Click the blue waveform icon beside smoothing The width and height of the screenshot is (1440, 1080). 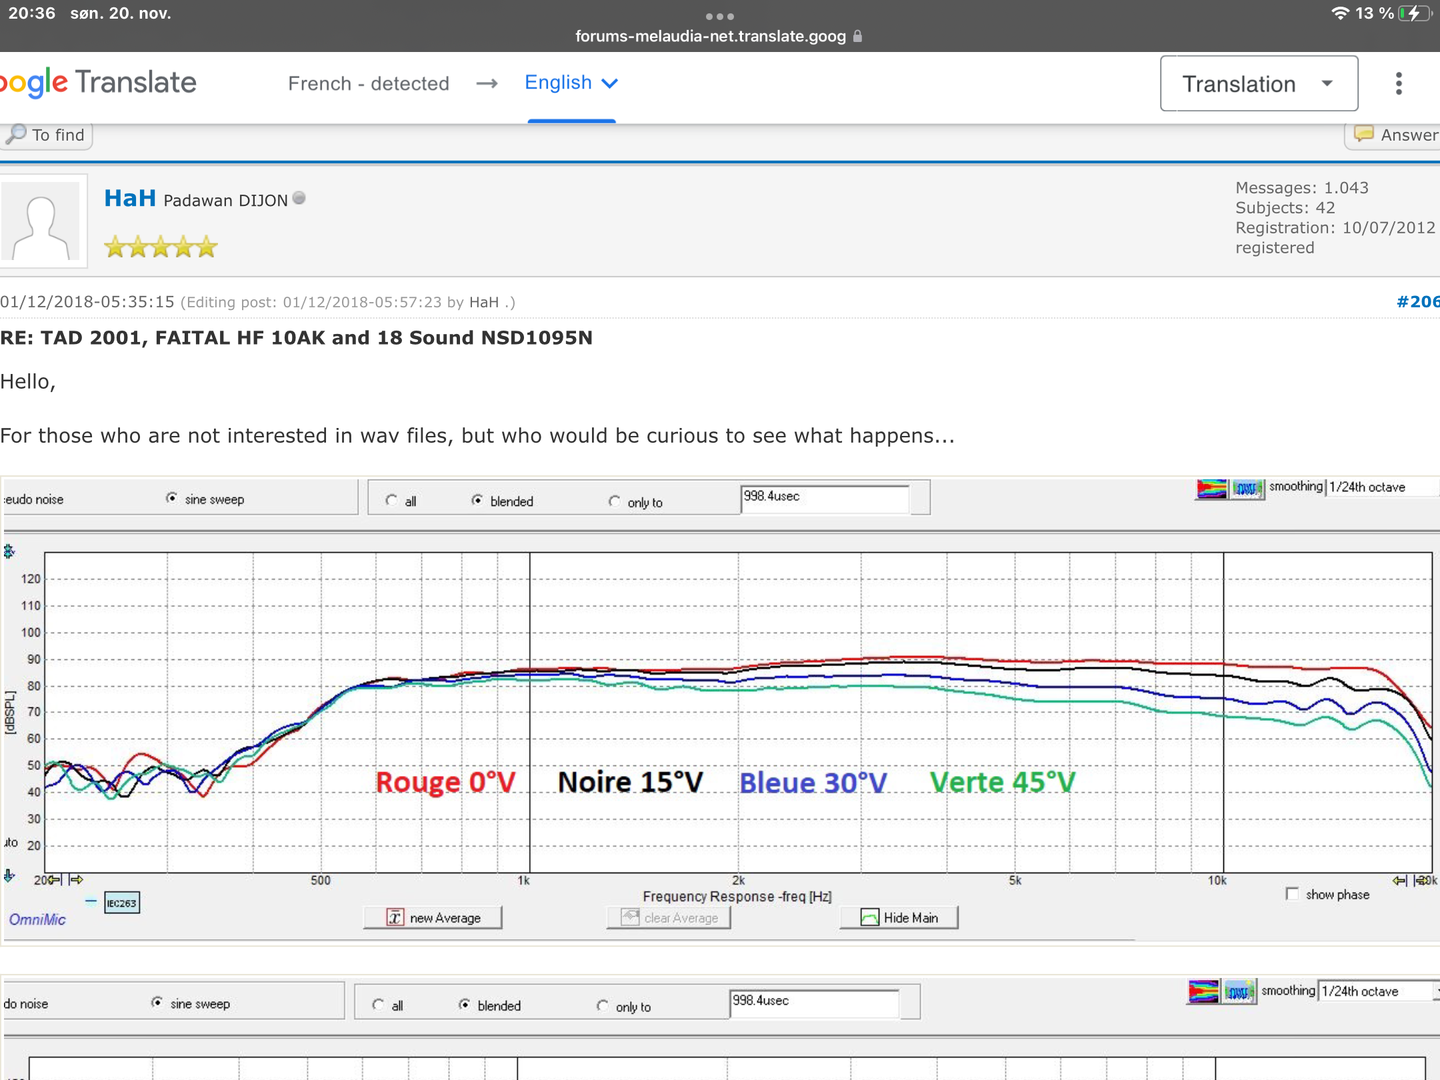click(x=1246, y=489)
